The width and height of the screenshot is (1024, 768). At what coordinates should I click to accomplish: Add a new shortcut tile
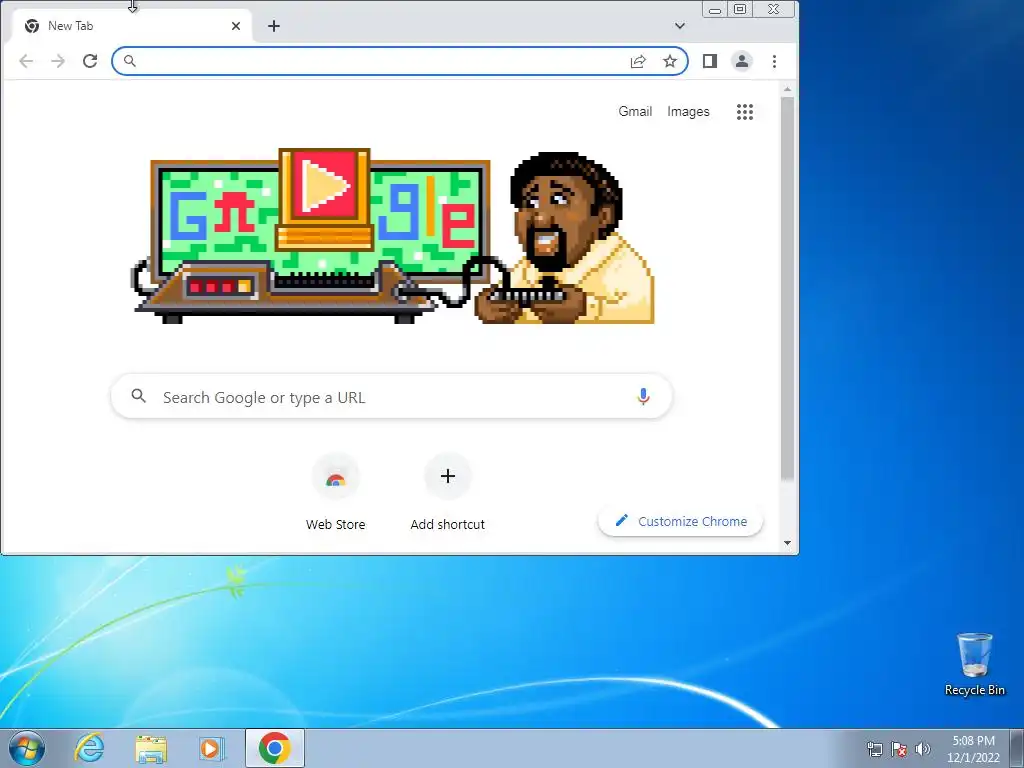[447, 492]
